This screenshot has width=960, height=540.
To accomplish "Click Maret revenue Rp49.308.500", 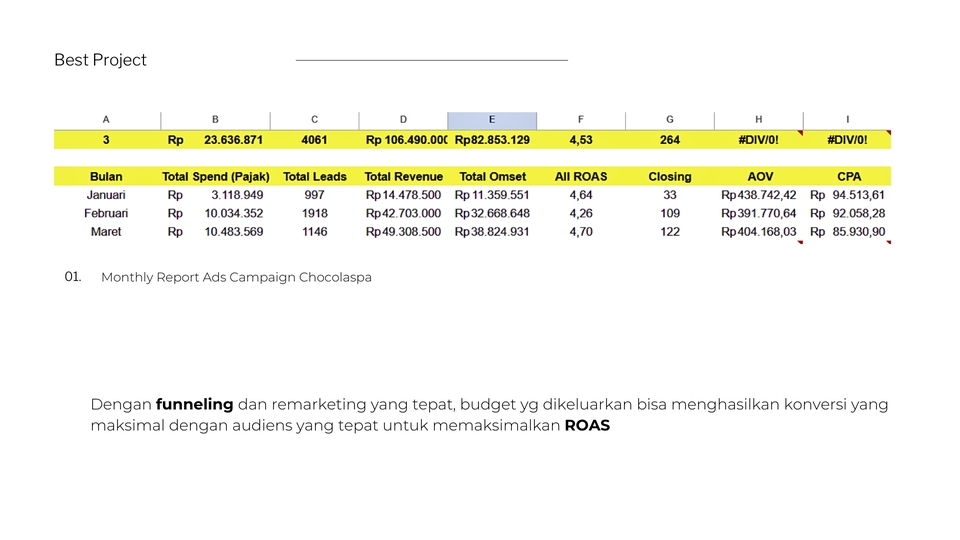I will point(403,231).
